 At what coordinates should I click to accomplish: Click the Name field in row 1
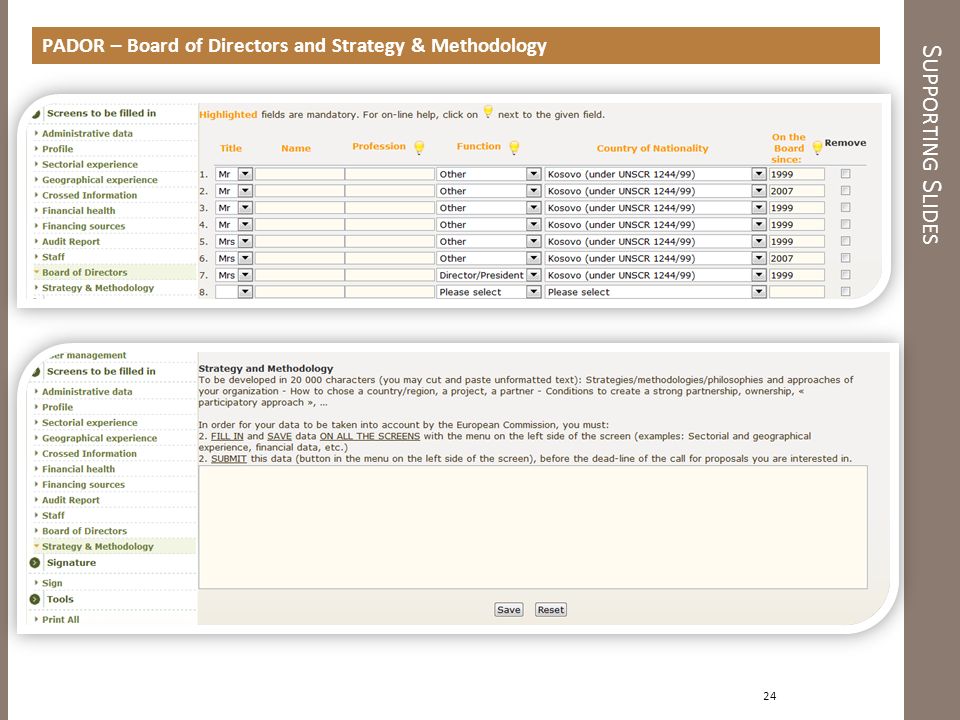click(x=299, y=174)
